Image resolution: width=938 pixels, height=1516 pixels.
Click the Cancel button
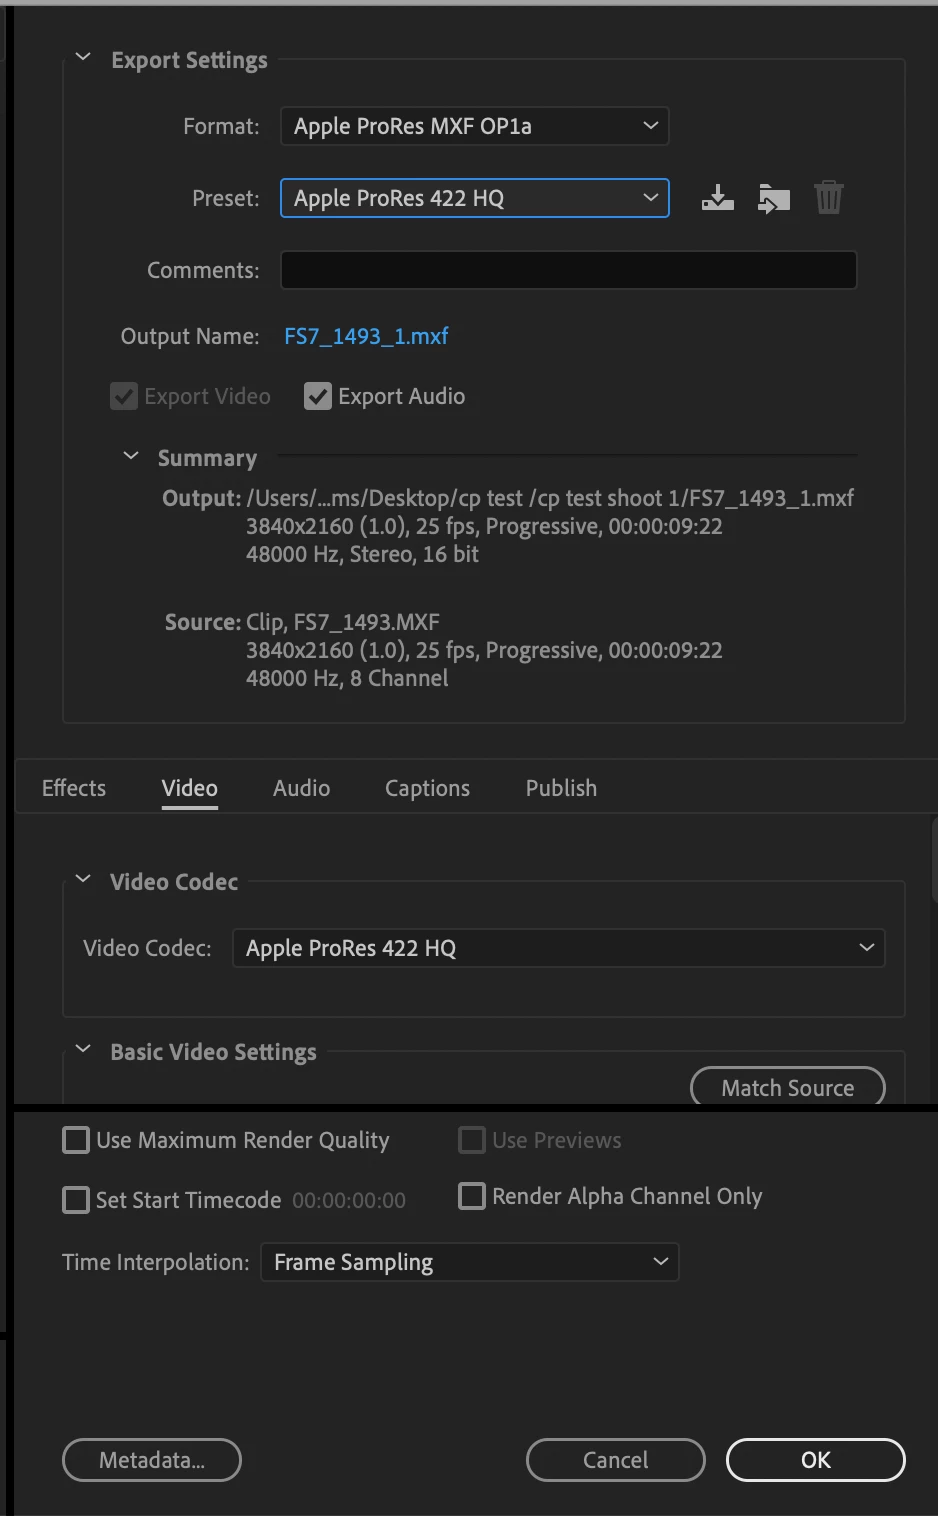616,1460
